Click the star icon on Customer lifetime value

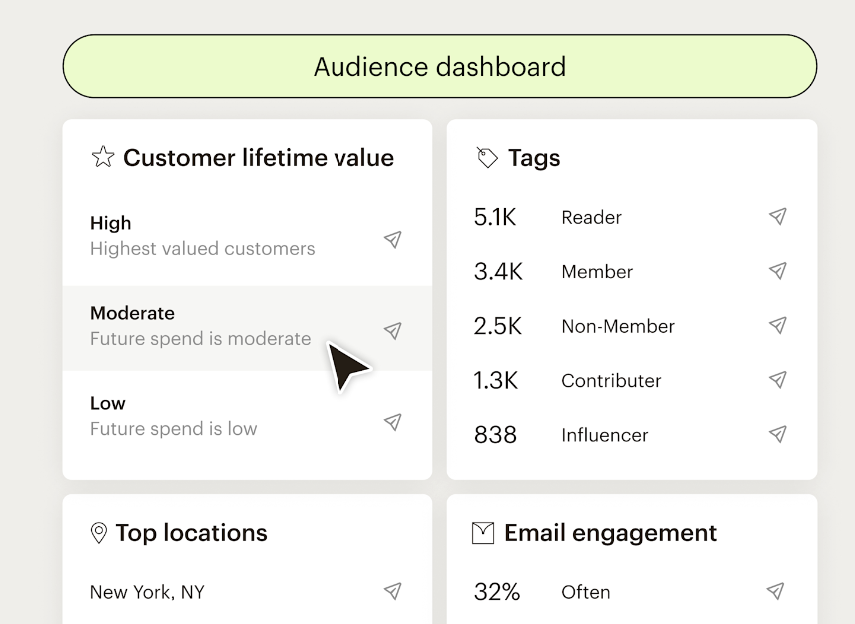click(x=102, y=157)
